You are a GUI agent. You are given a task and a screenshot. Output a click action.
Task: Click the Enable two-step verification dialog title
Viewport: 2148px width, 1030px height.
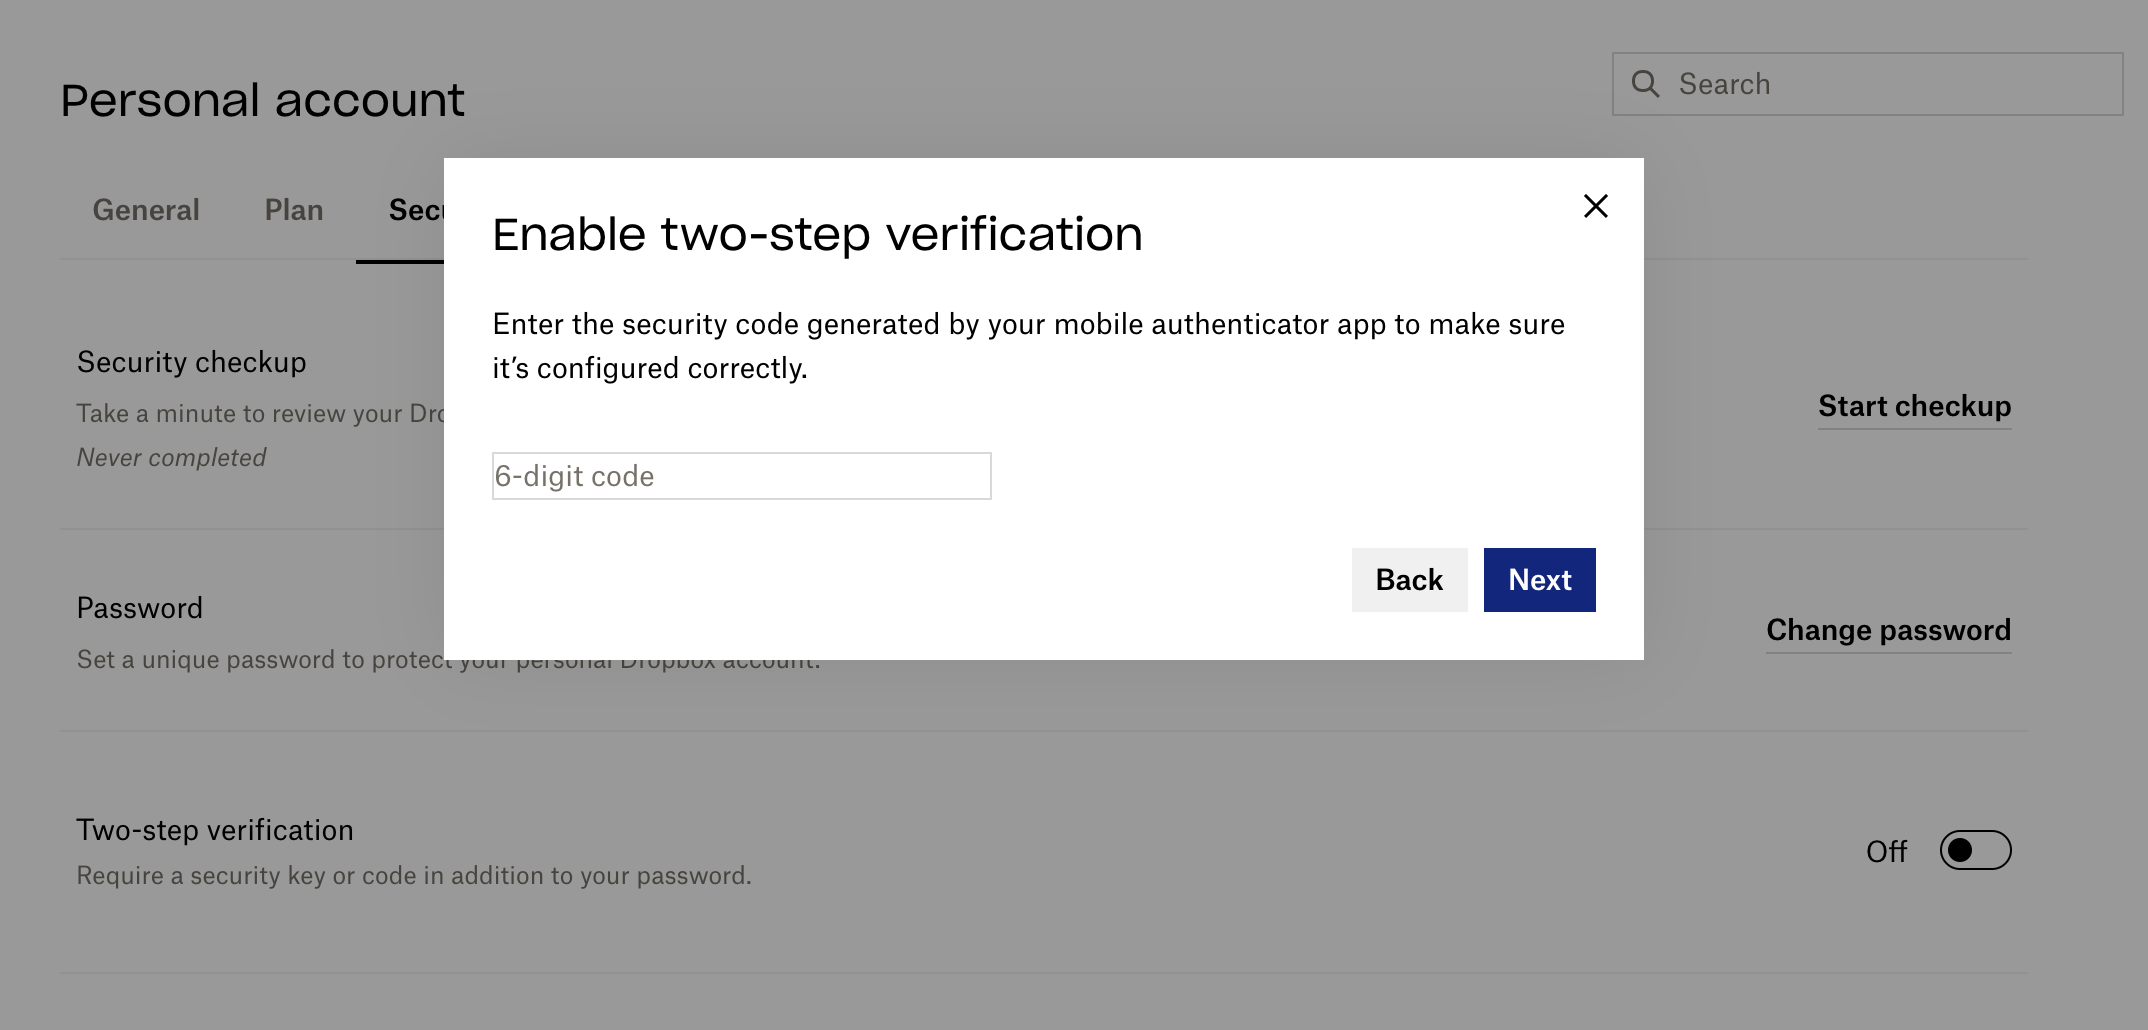click(x=817, y=234)
